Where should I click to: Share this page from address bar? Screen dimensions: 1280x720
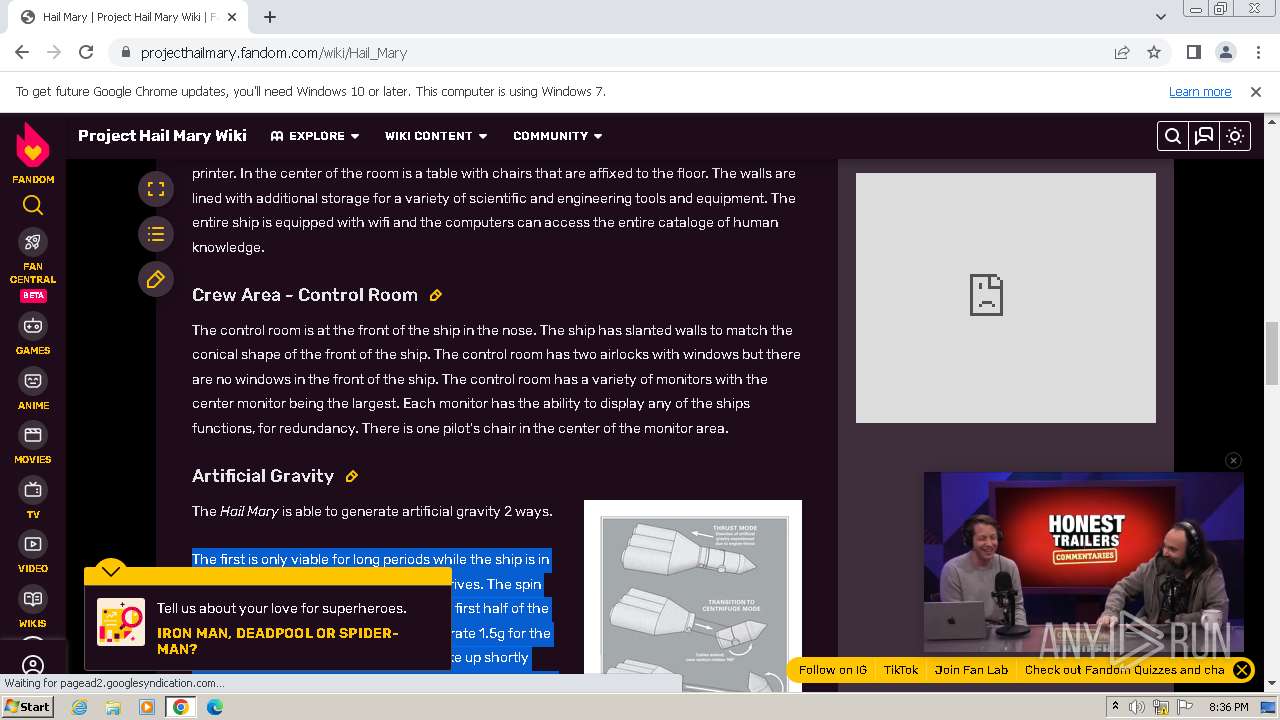point(1122,53)
